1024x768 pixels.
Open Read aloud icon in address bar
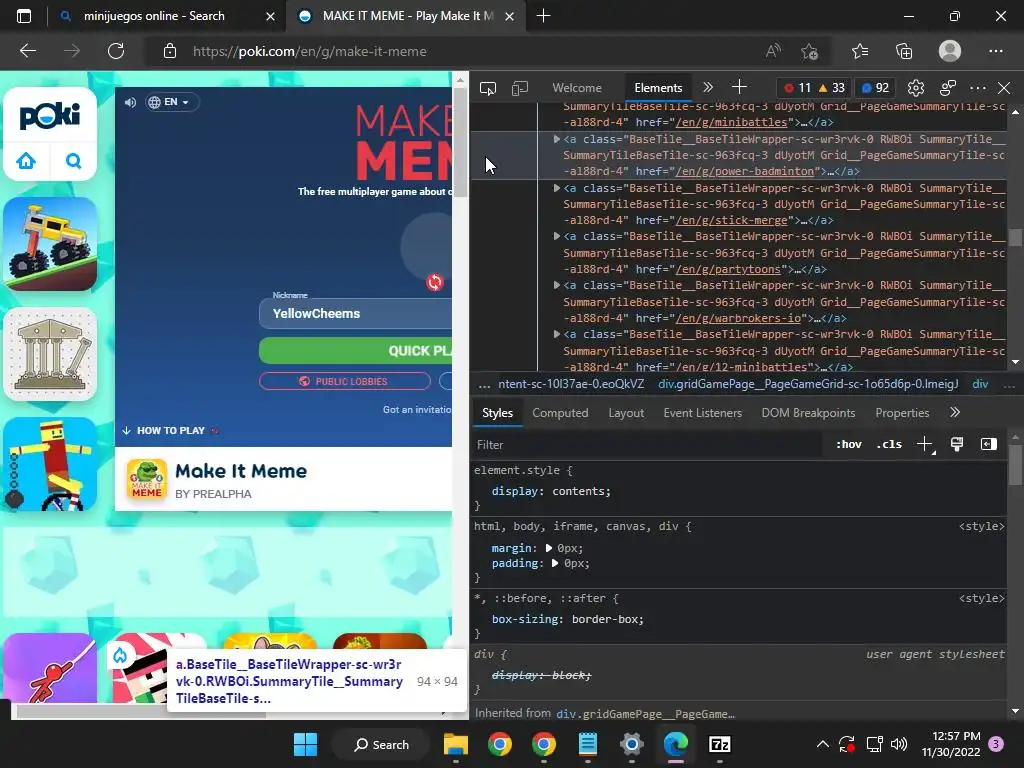coord(773,51)
